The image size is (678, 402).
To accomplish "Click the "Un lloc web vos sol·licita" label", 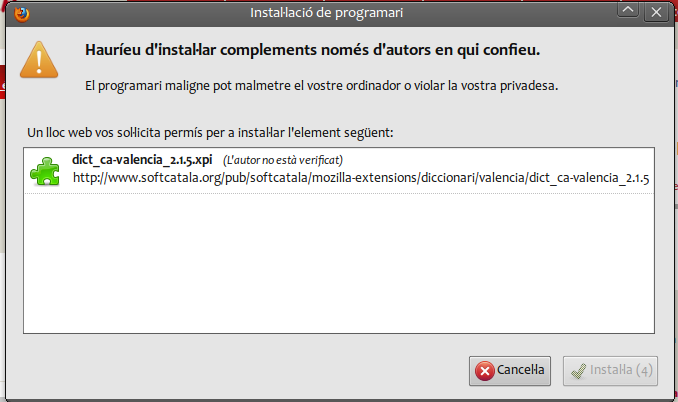I will 210,132.
